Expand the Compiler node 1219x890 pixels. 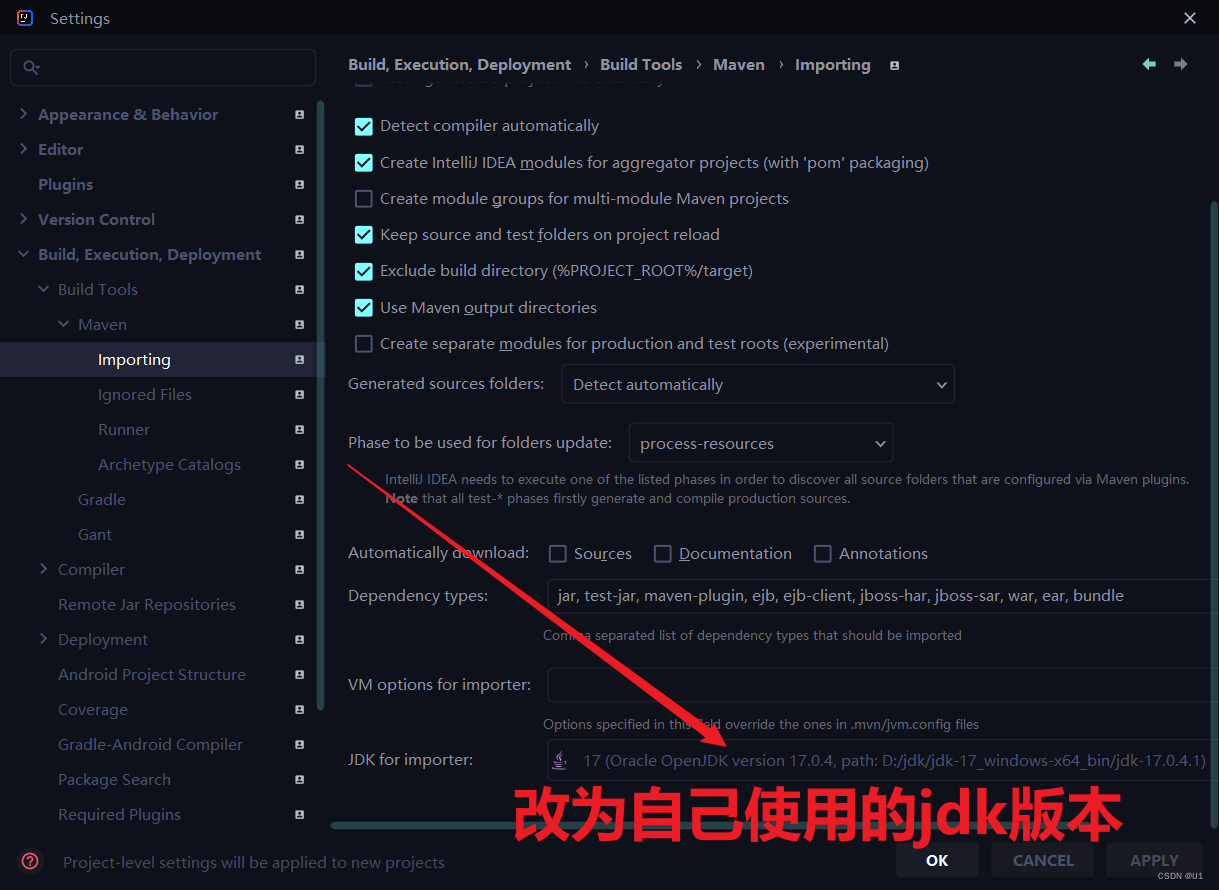point(44,569)
